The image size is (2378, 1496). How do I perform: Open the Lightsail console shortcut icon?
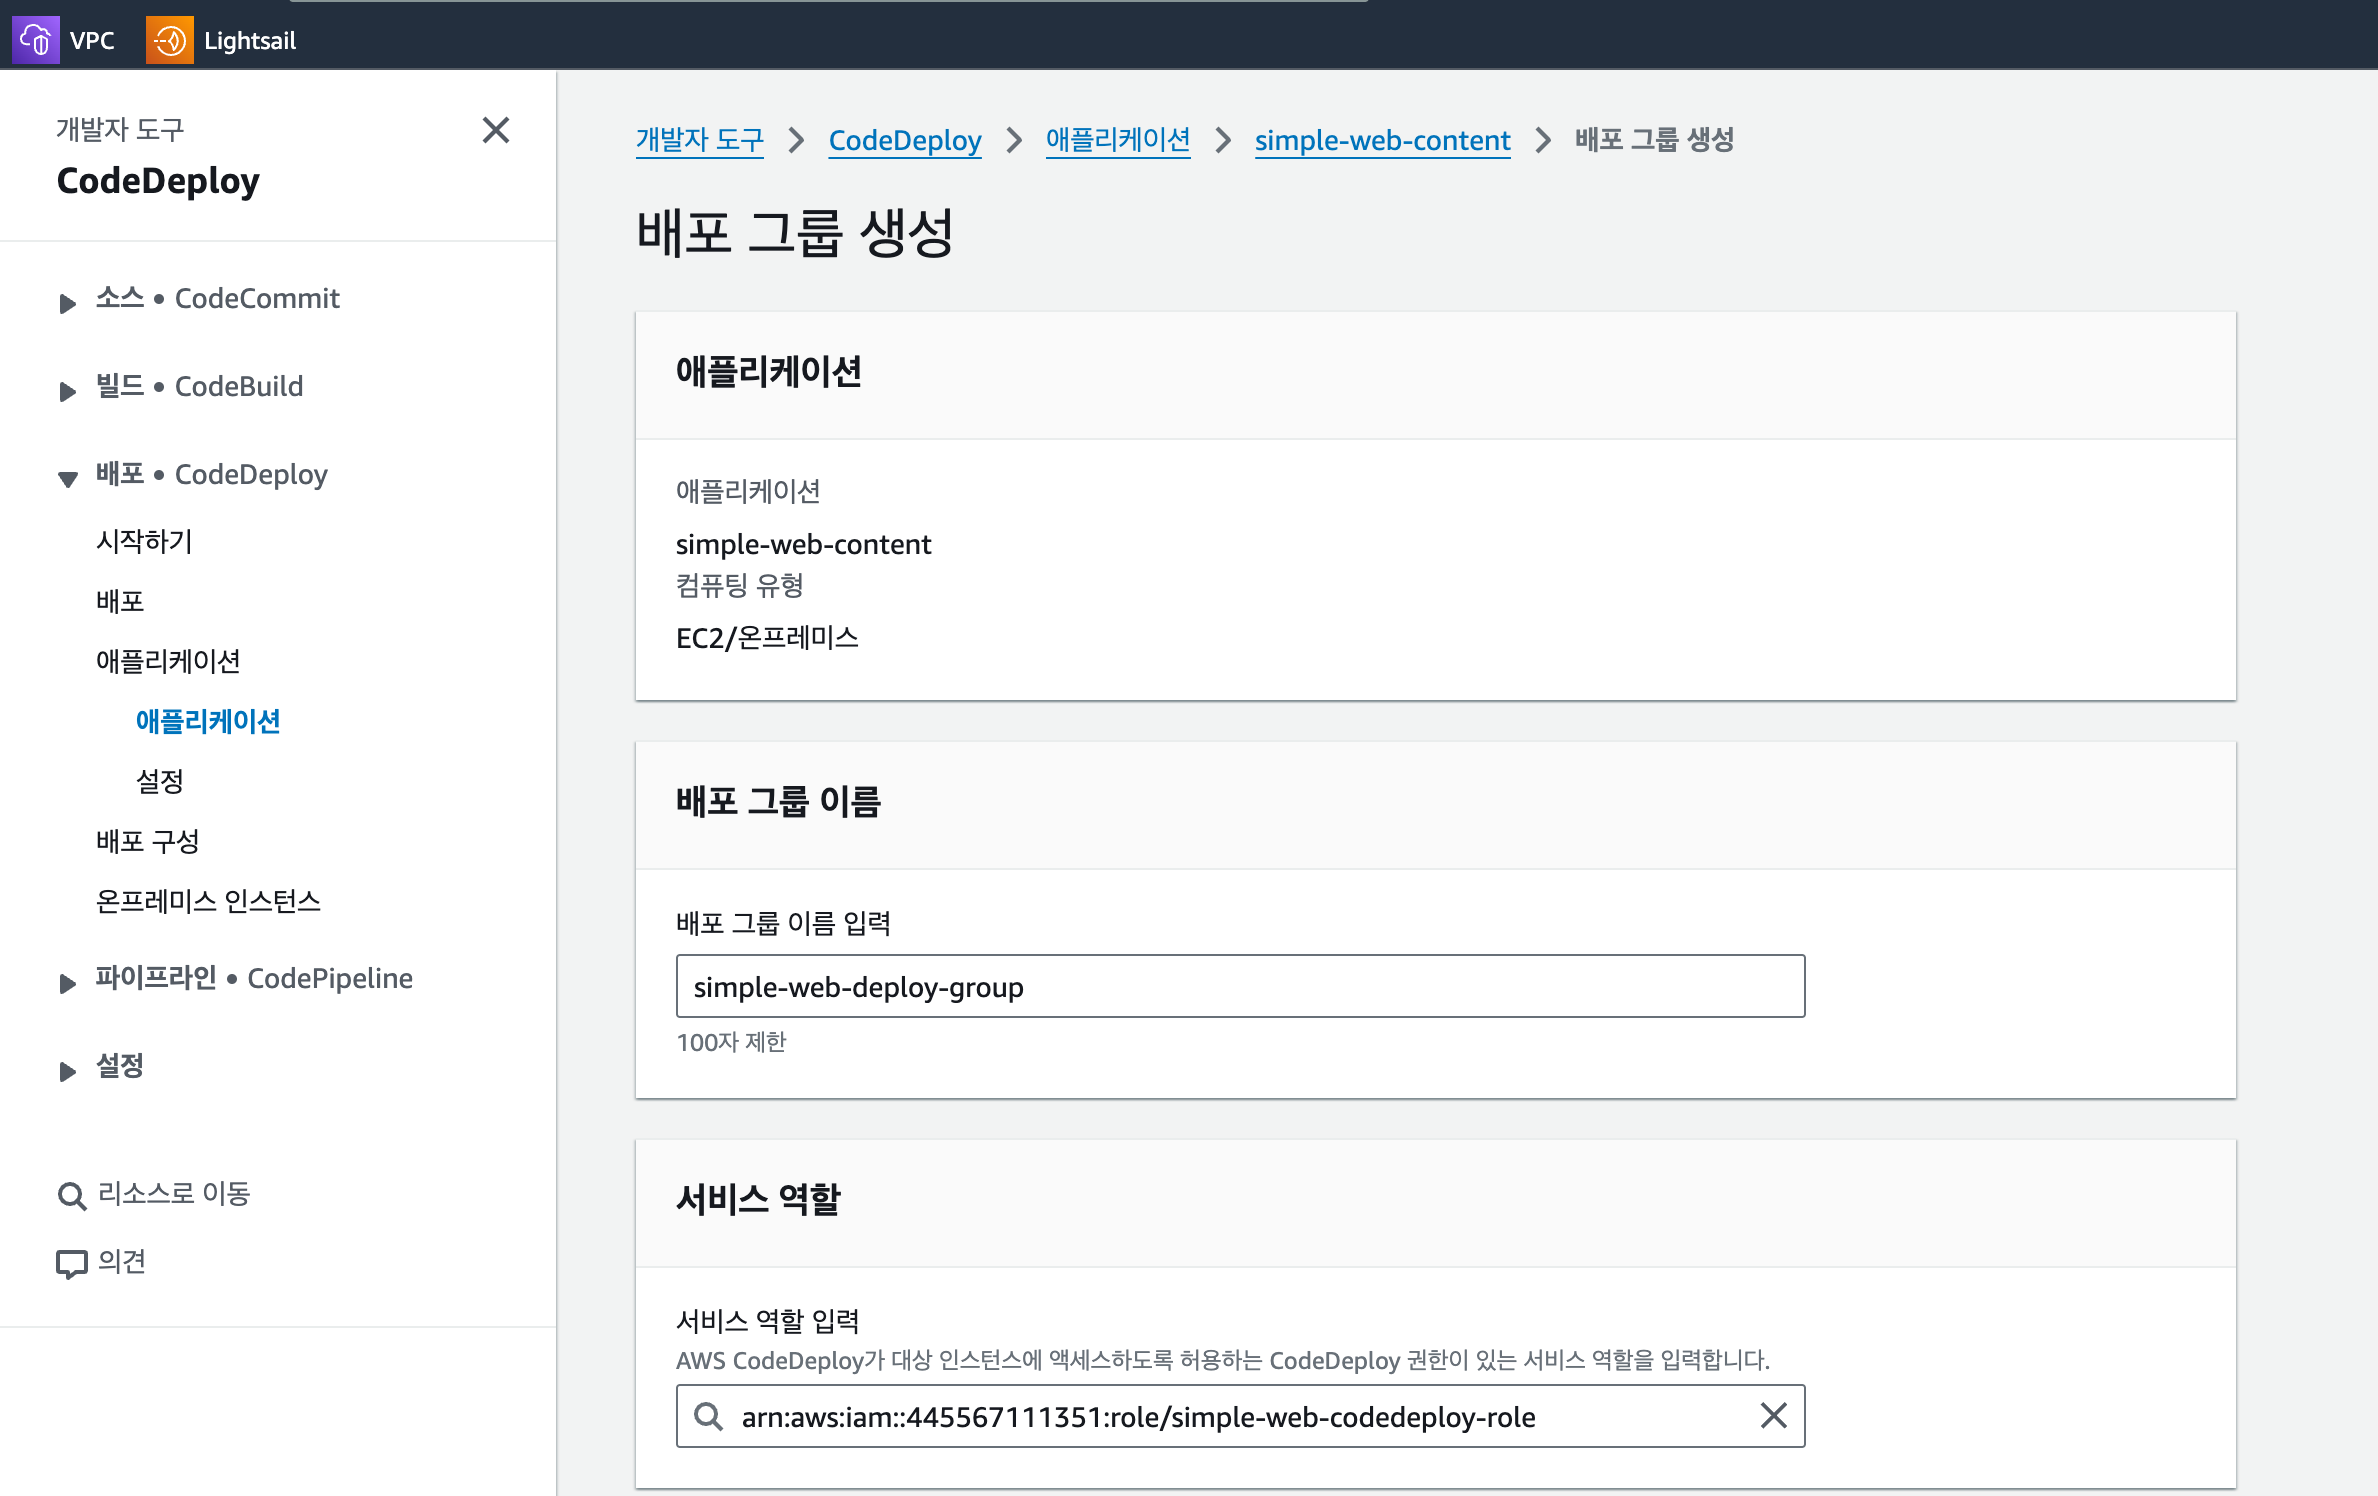(x=170, y=39)
